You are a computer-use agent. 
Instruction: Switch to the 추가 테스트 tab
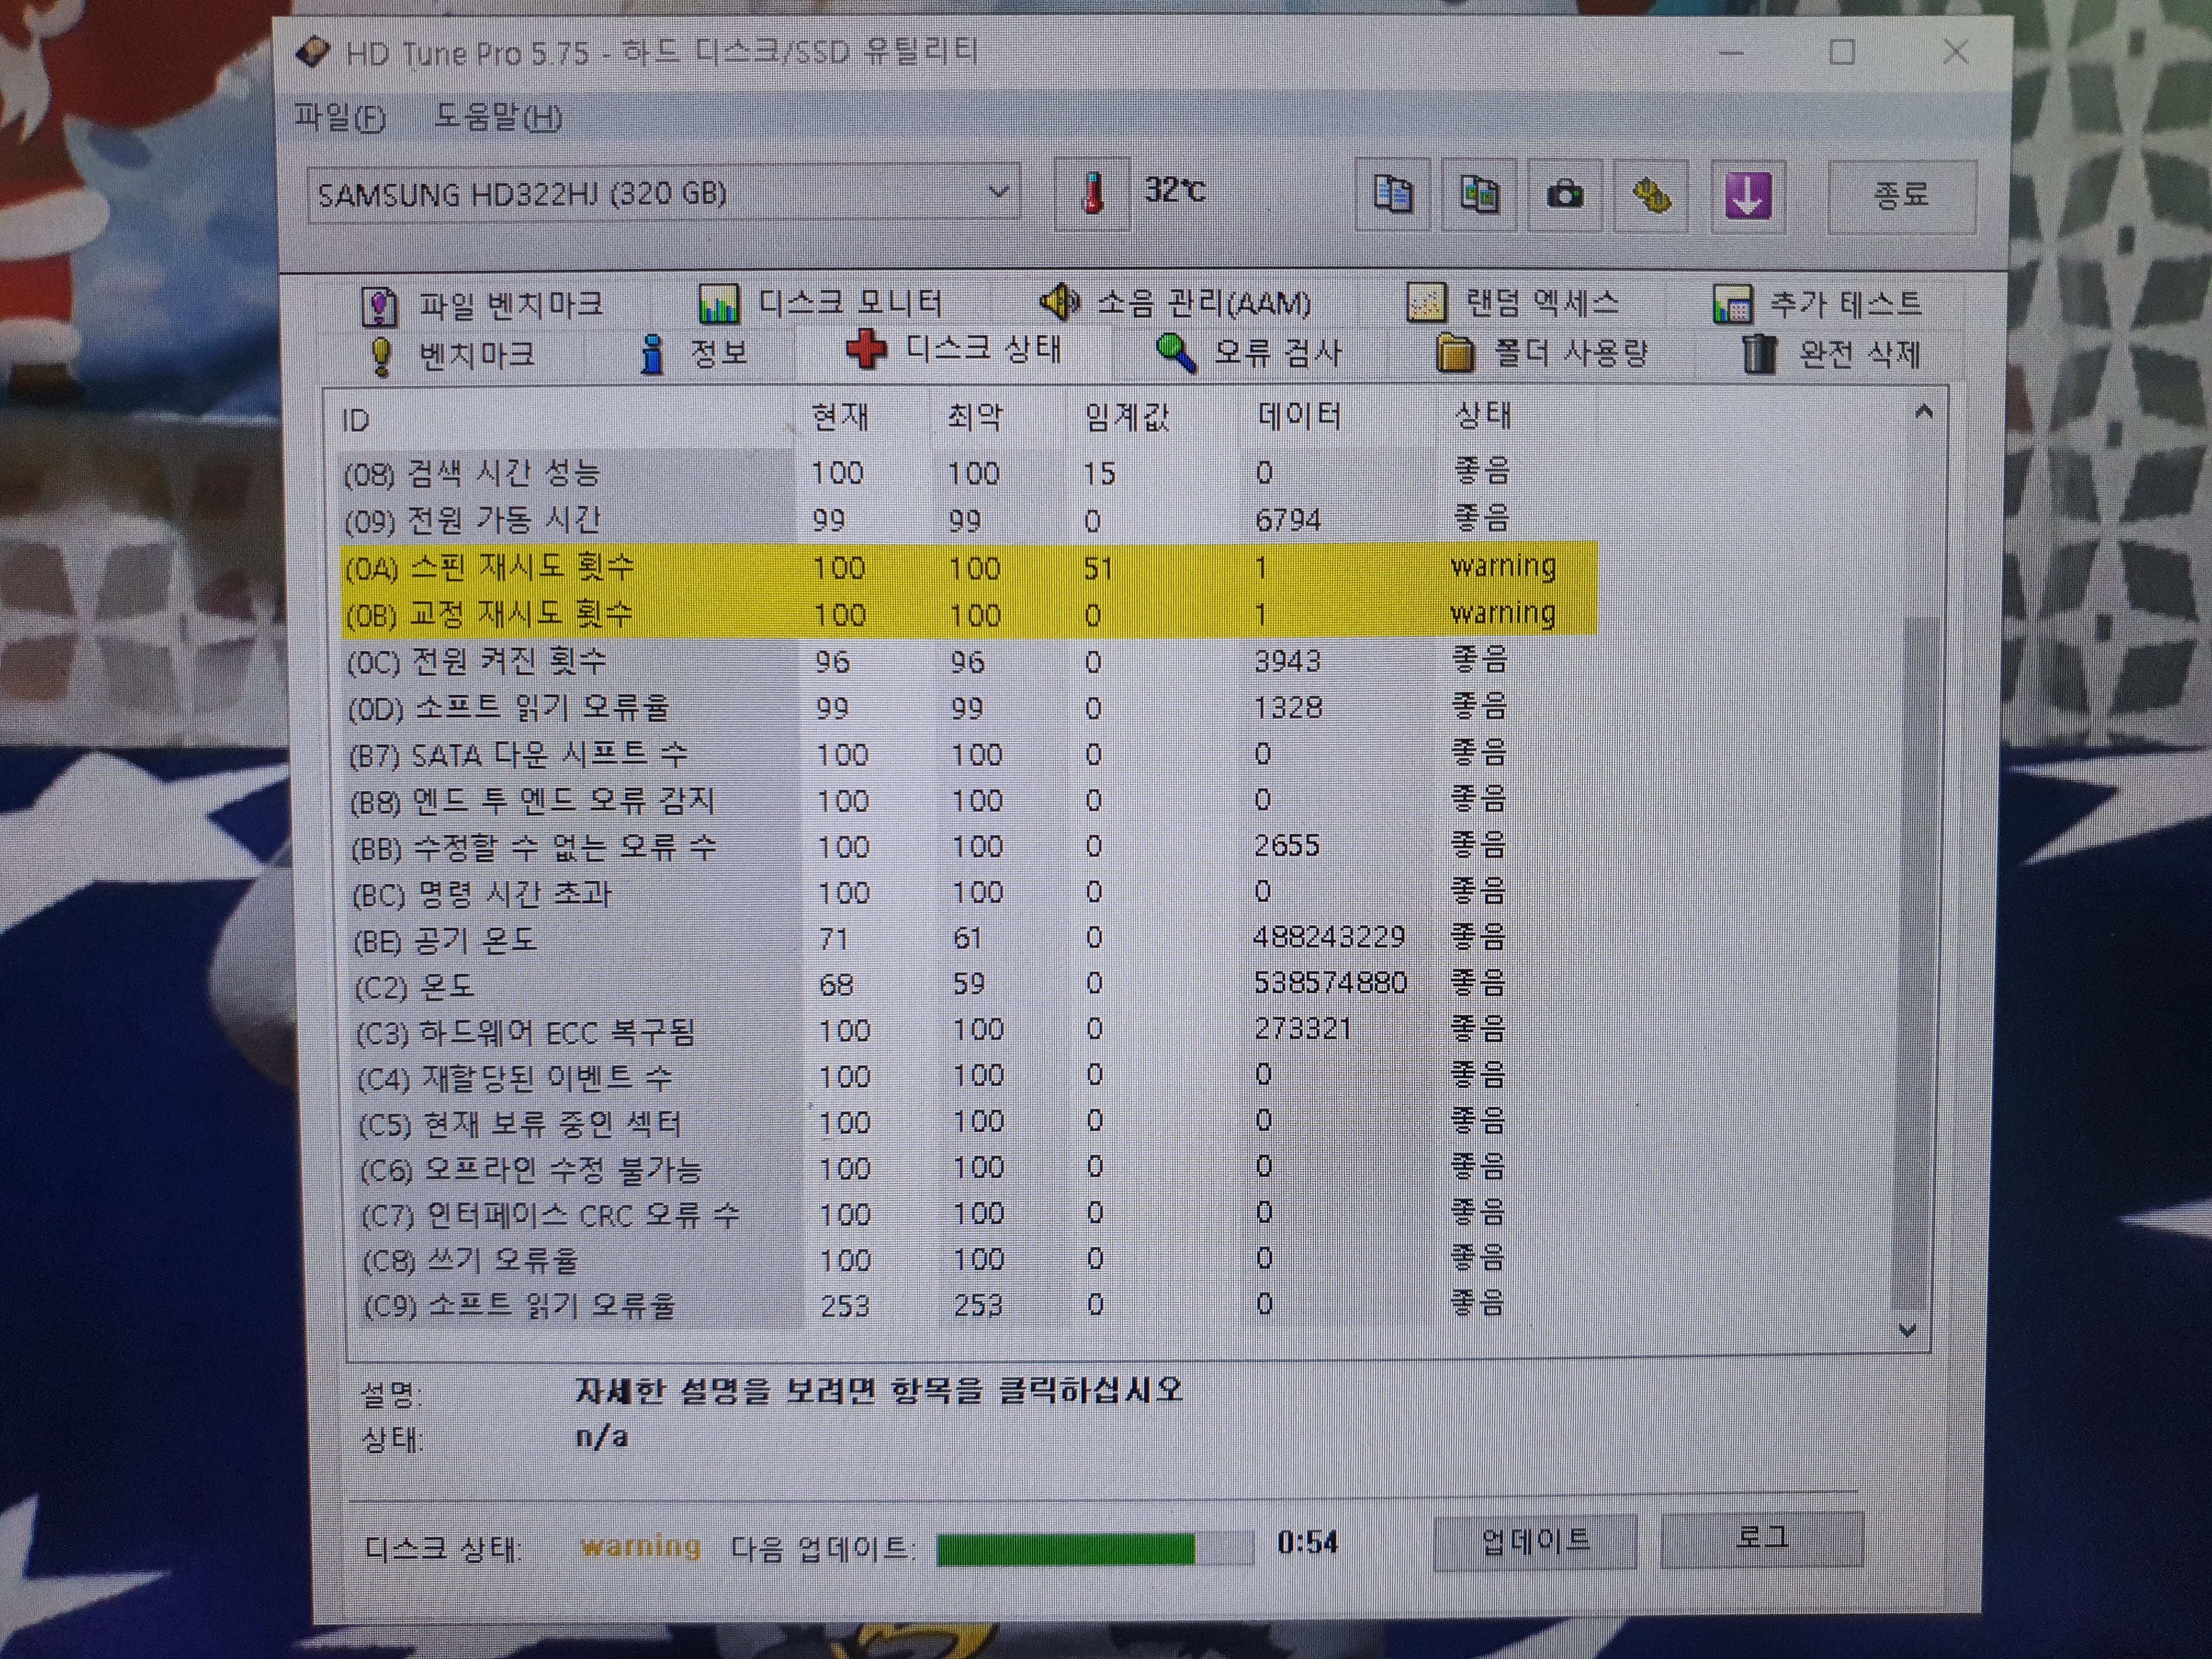coord(1817,303)
